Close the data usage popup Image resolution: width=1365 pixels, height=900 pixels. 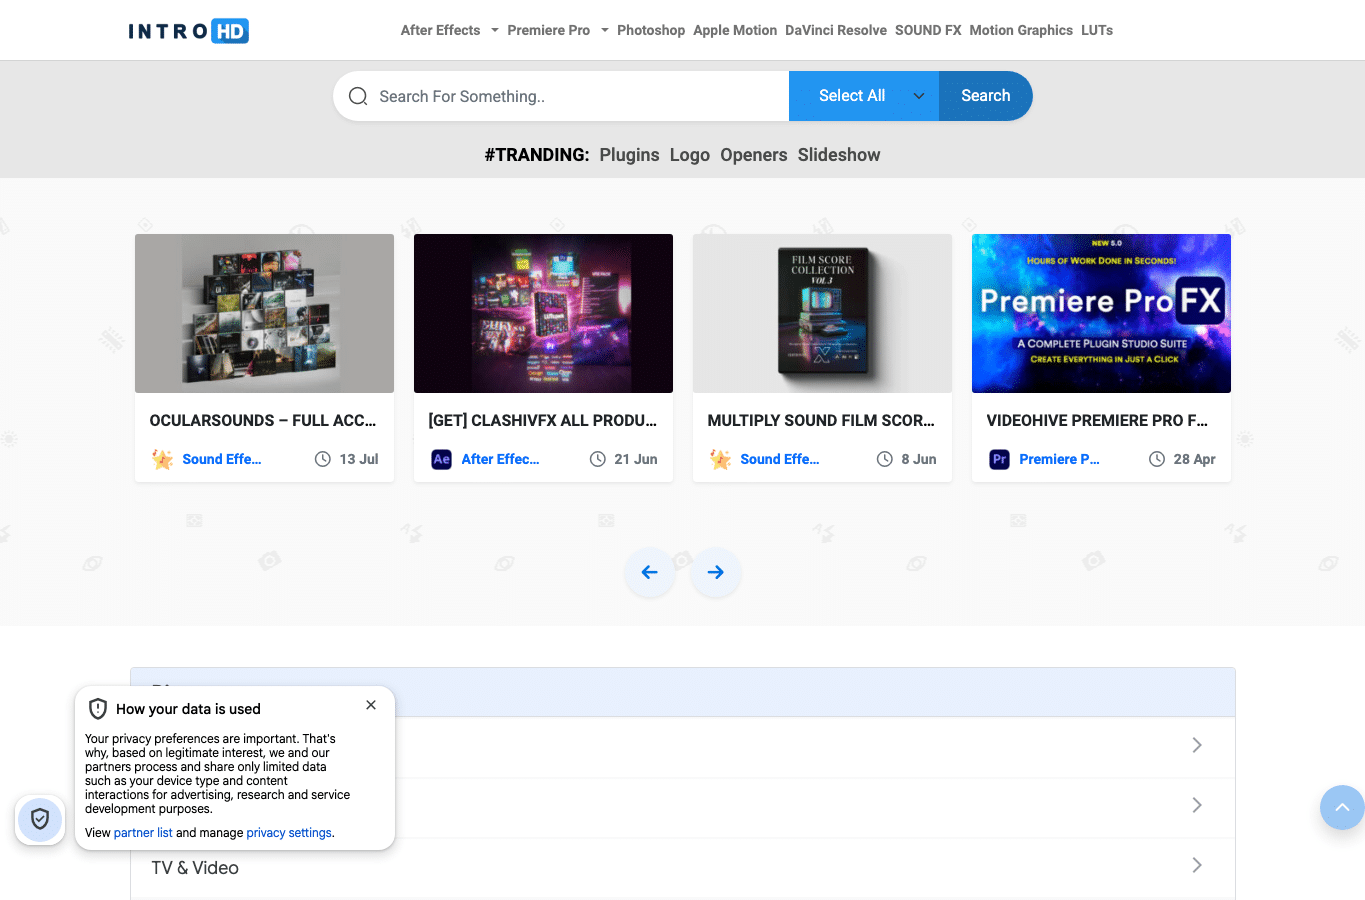point(371,705)
